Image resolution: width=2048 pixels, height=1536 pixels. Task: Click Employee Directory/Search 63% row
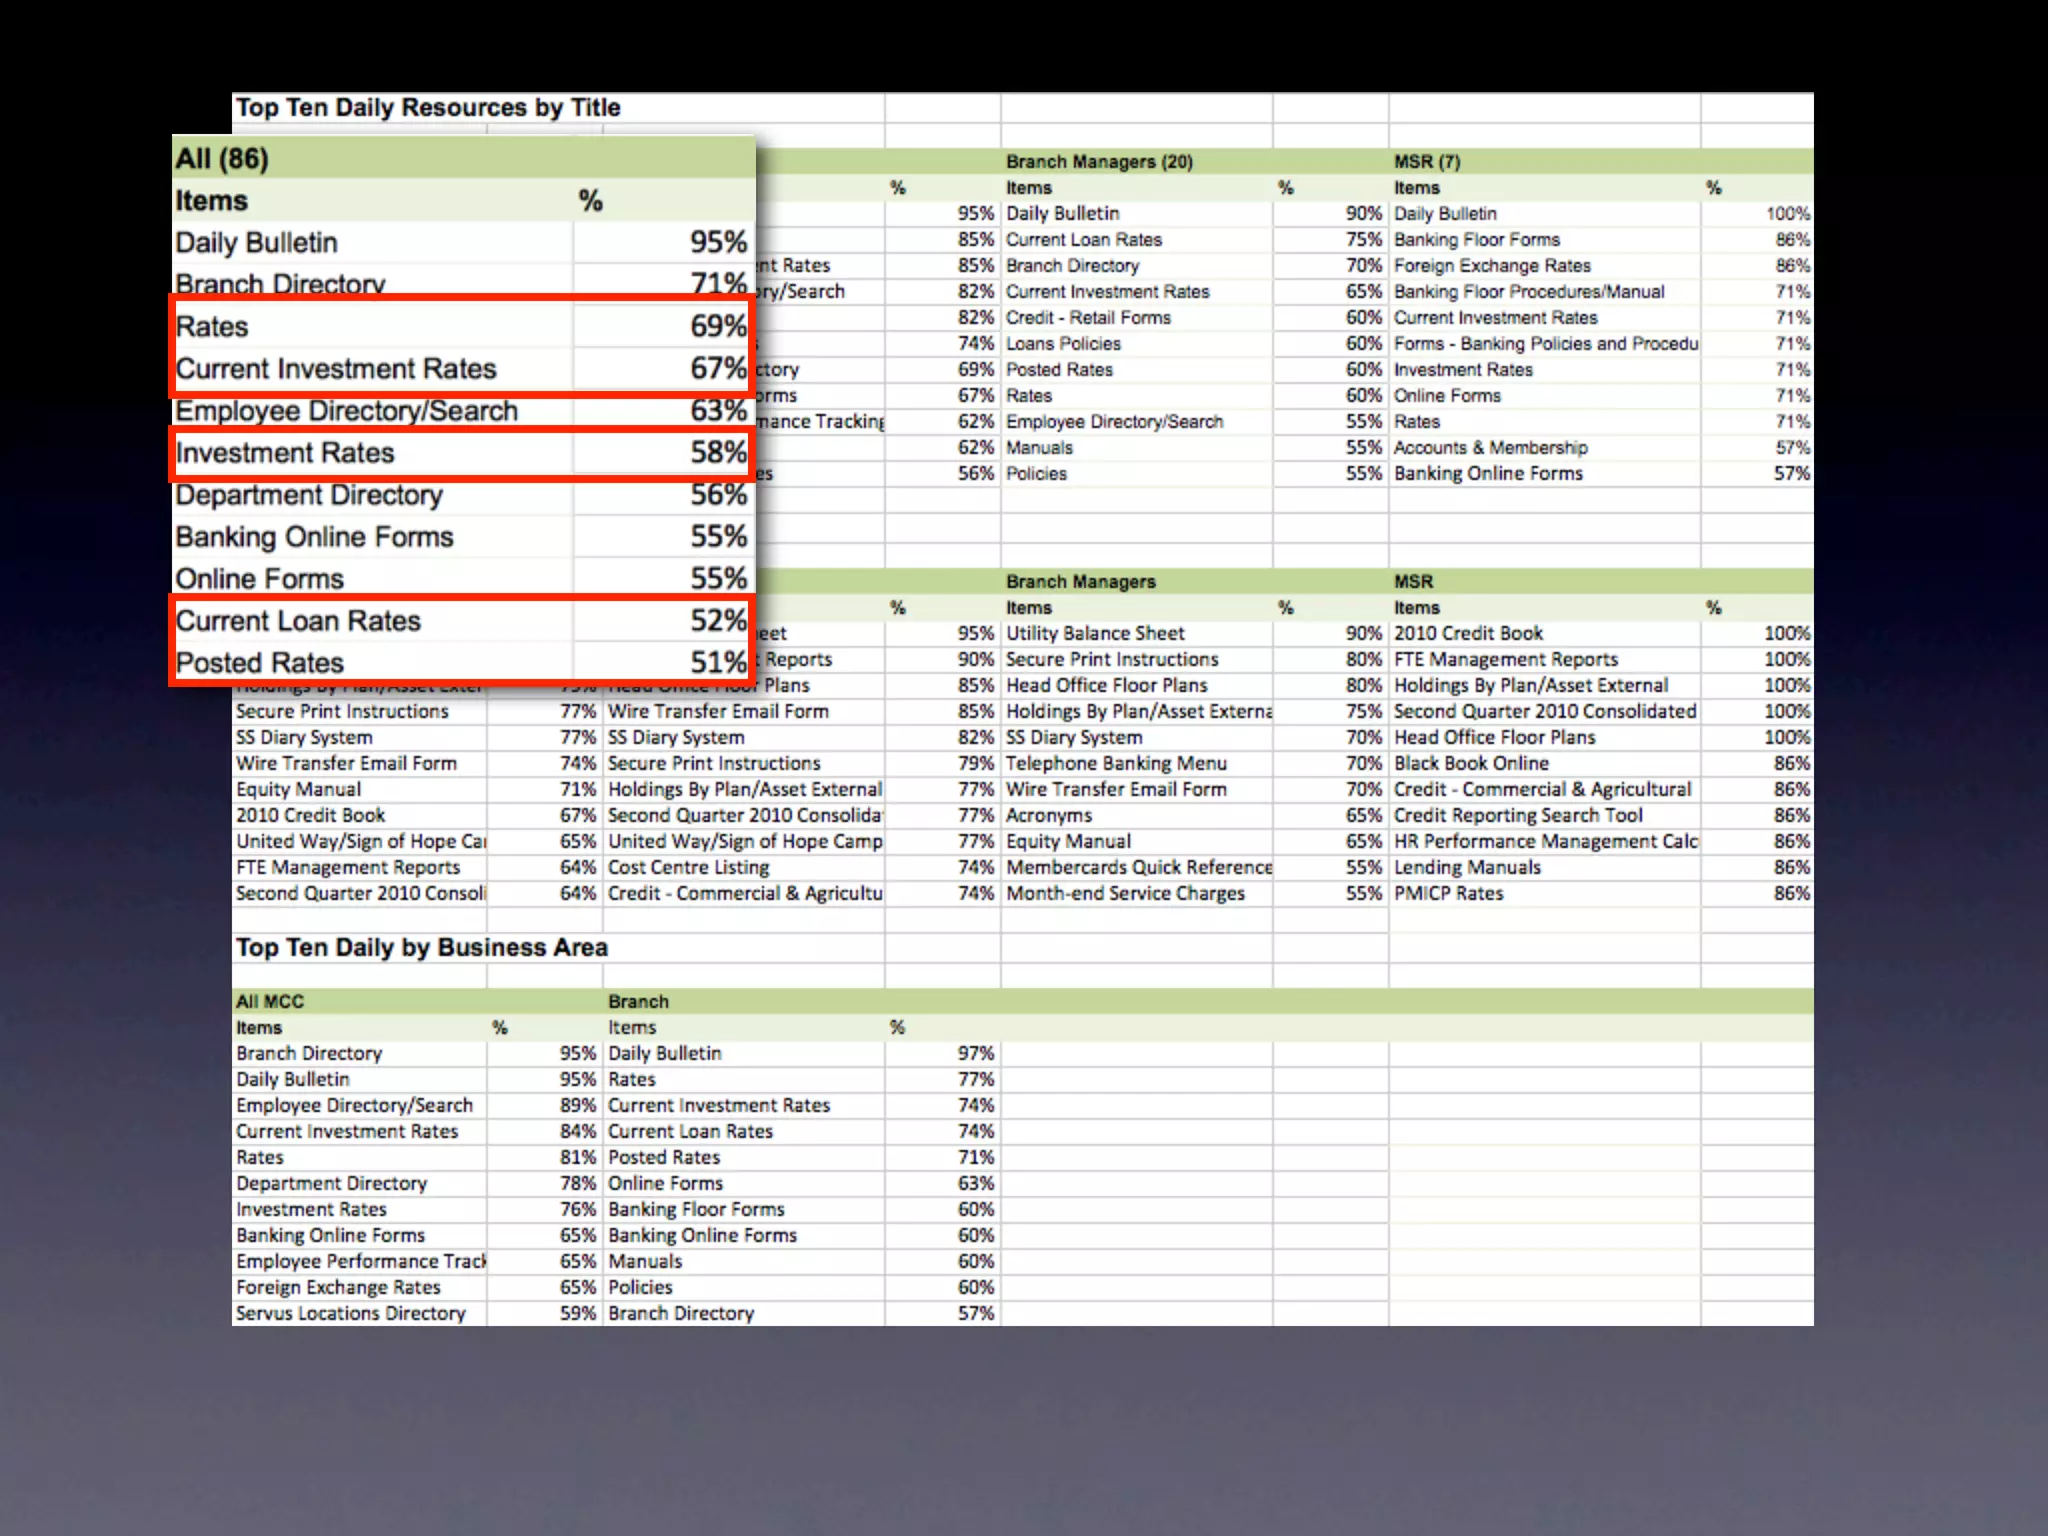coord(346,411)
